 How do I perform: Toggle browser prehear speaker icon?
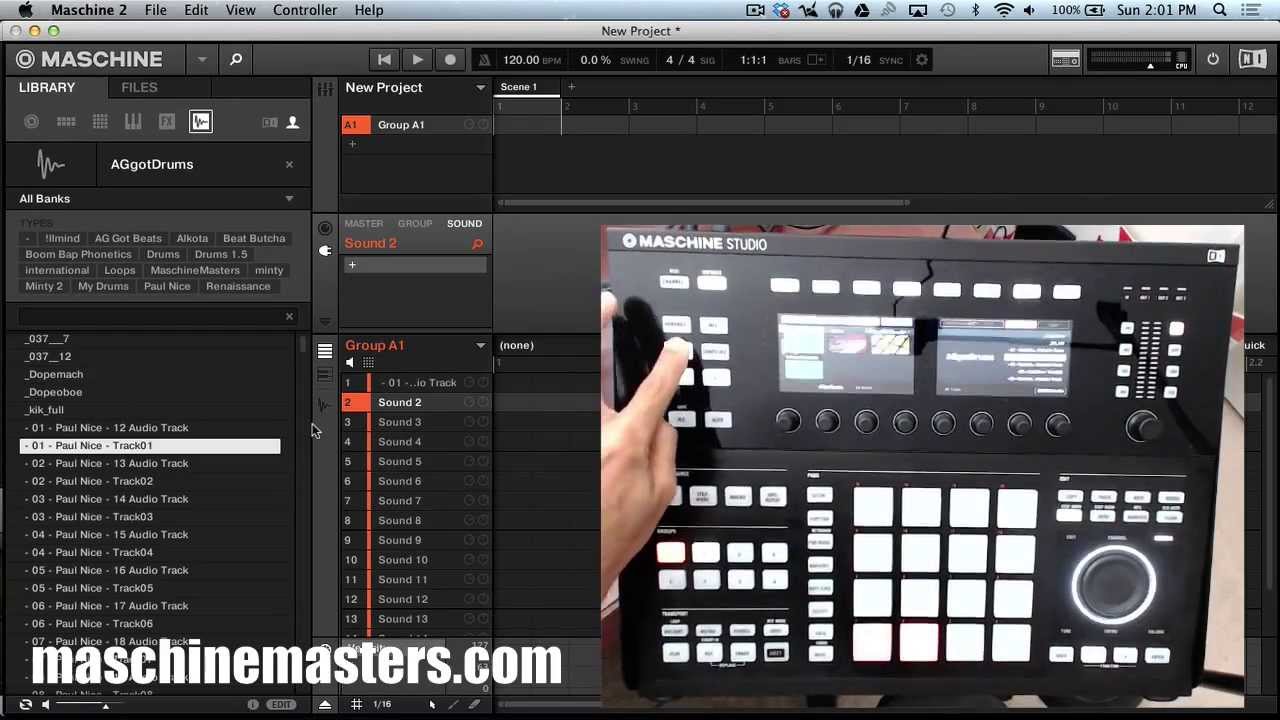coord(45,705)
